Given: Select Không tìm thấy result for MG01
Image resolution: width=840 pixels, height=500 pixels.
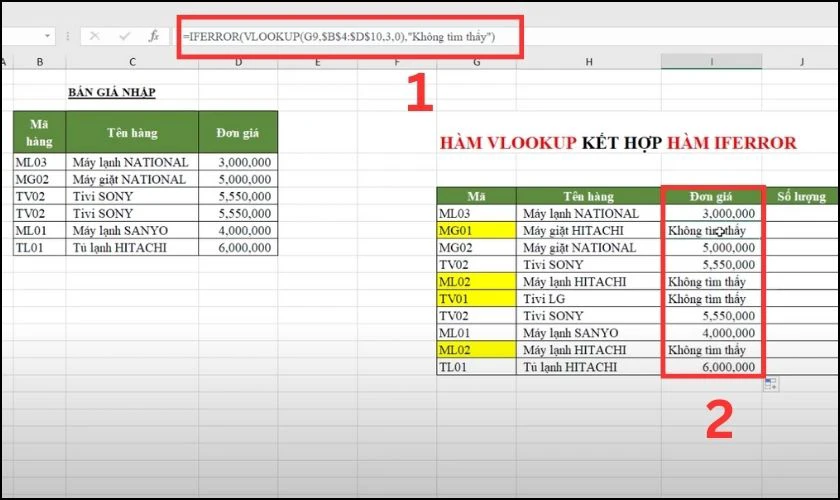Looking at the screenshot, I should point(711,230).
